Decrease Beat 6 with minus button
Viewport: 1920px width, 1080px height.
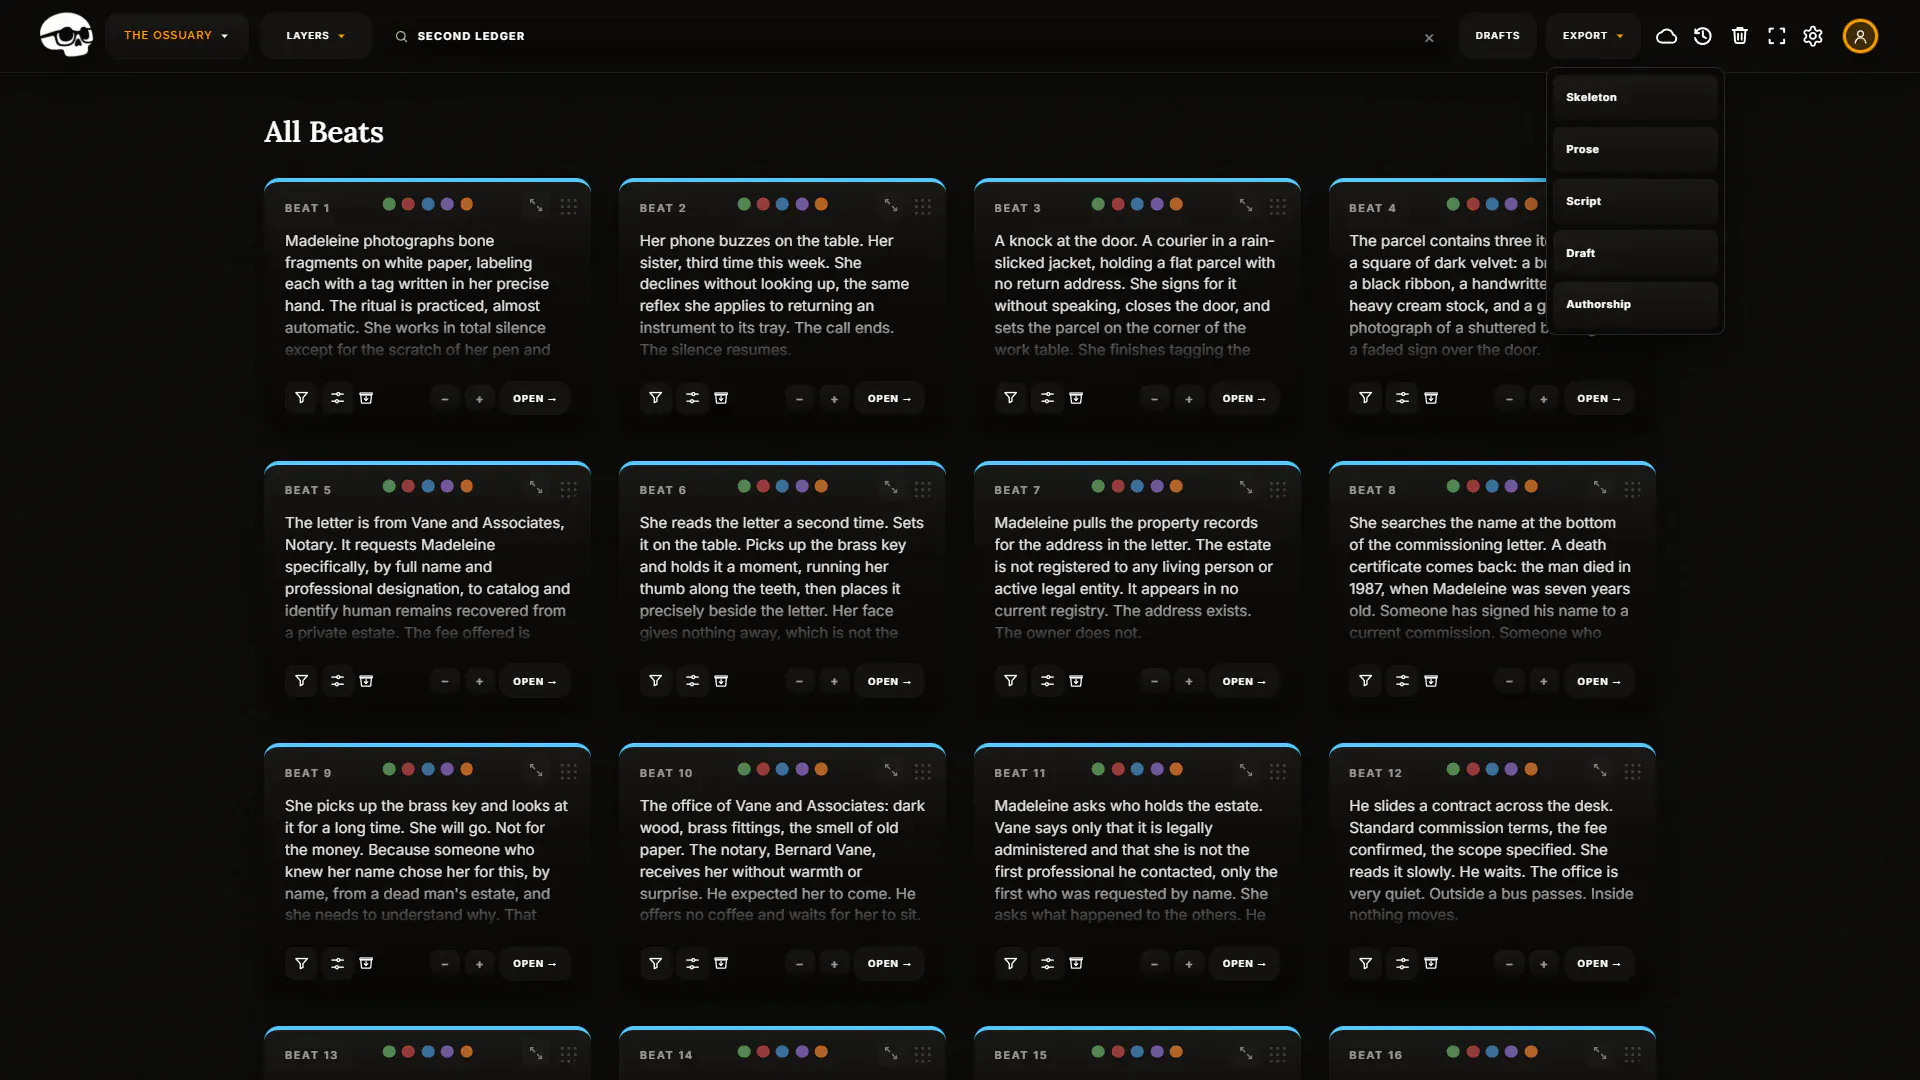pos(799,682)
